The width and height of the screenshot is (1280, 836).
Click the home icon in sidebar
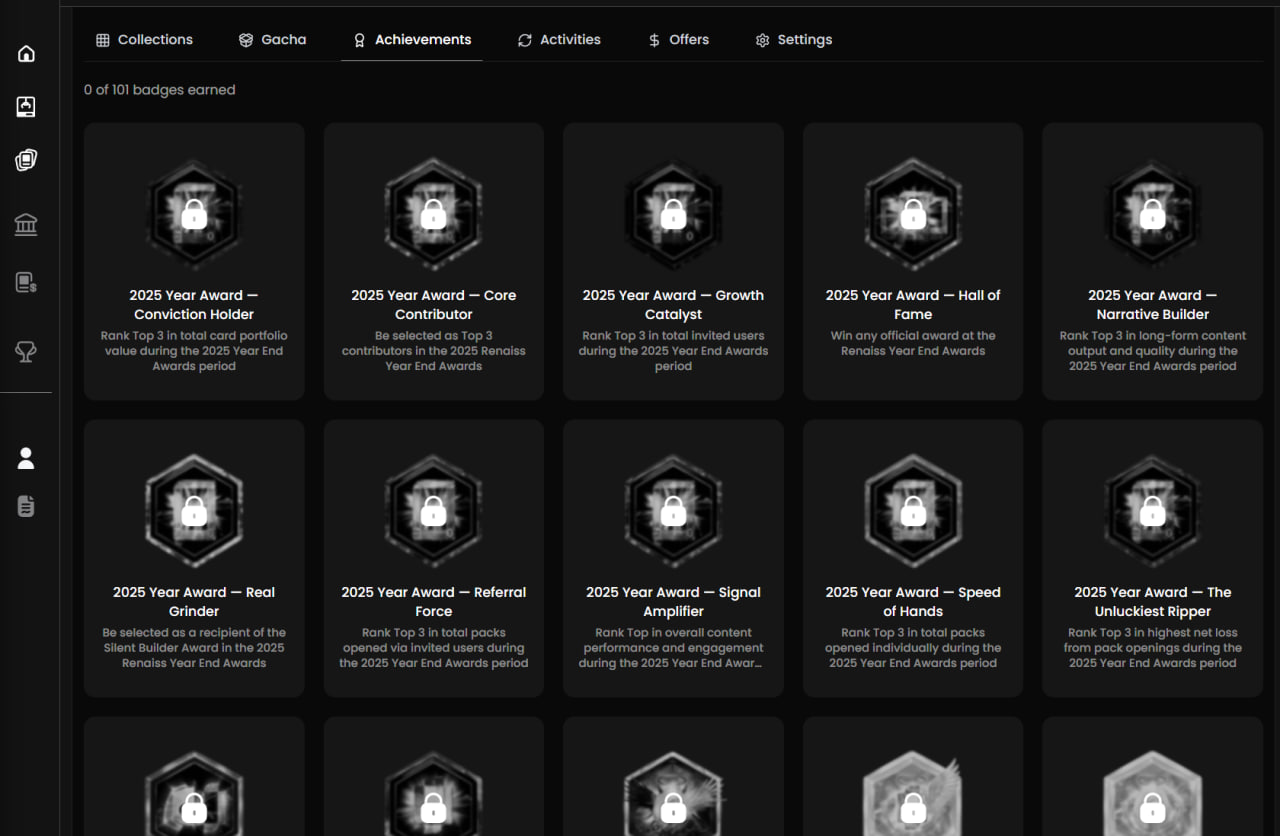click(26, 53)
